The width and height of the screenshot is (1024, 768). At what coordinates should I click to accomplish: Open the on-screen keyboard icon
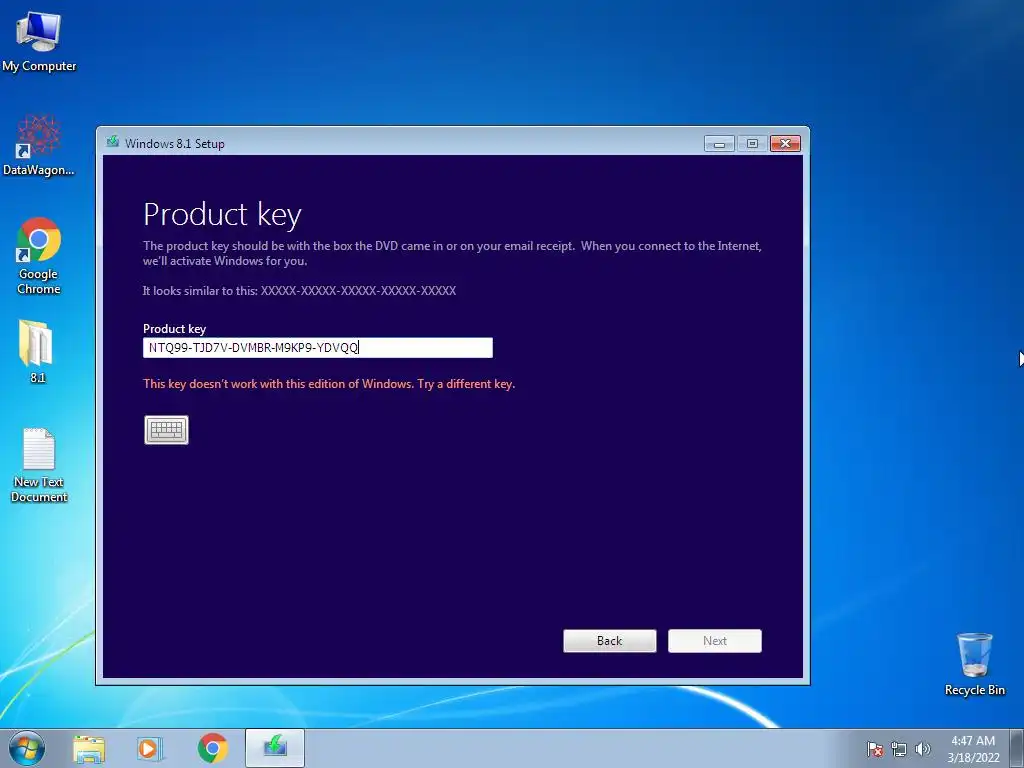[166, 430]
